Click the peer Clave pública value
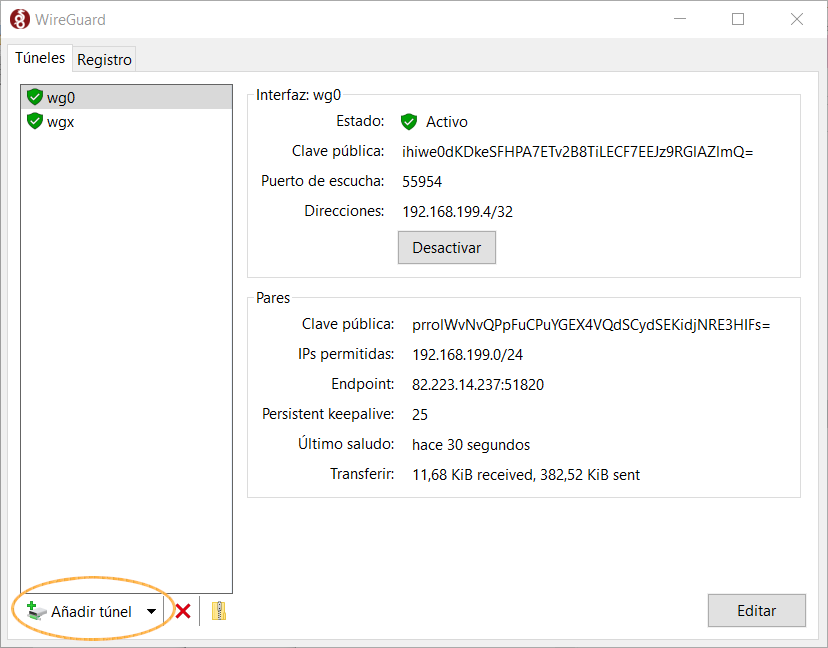The width and height of the screenshot is (828, 648). coord(591,325)
